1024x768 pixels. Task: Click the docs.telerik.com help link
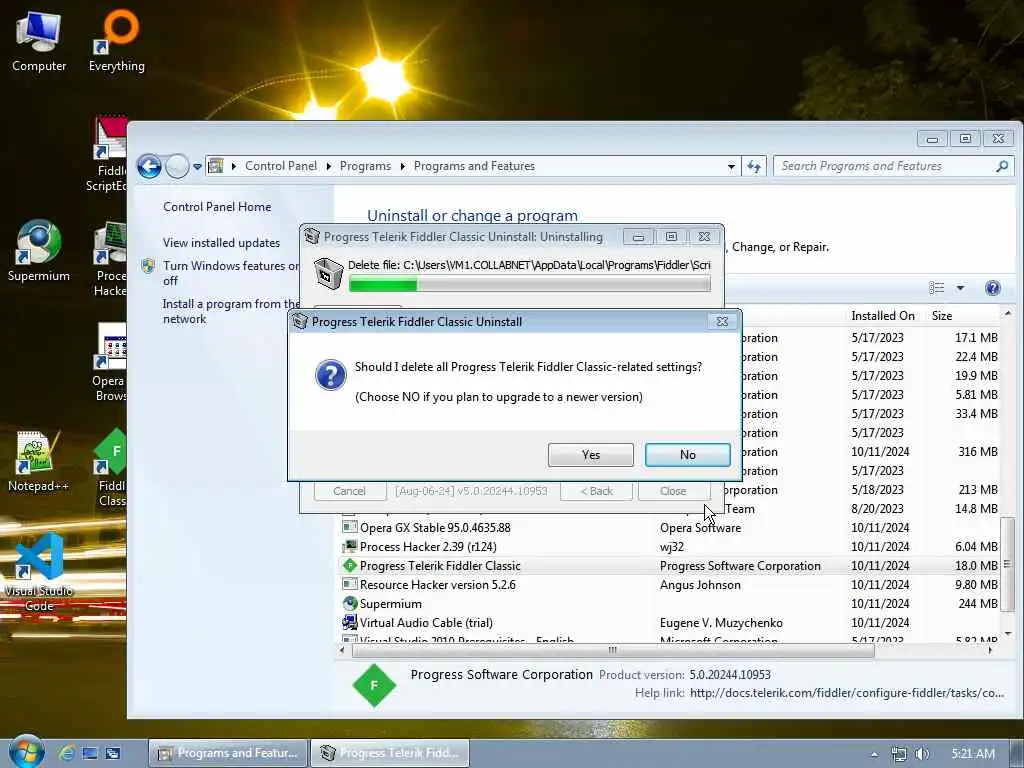846,693
